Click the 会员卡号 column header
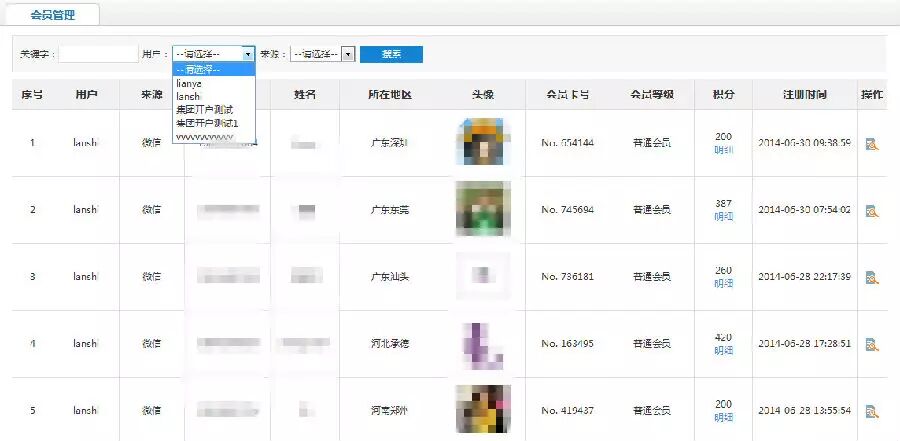 tap(568, 95)
